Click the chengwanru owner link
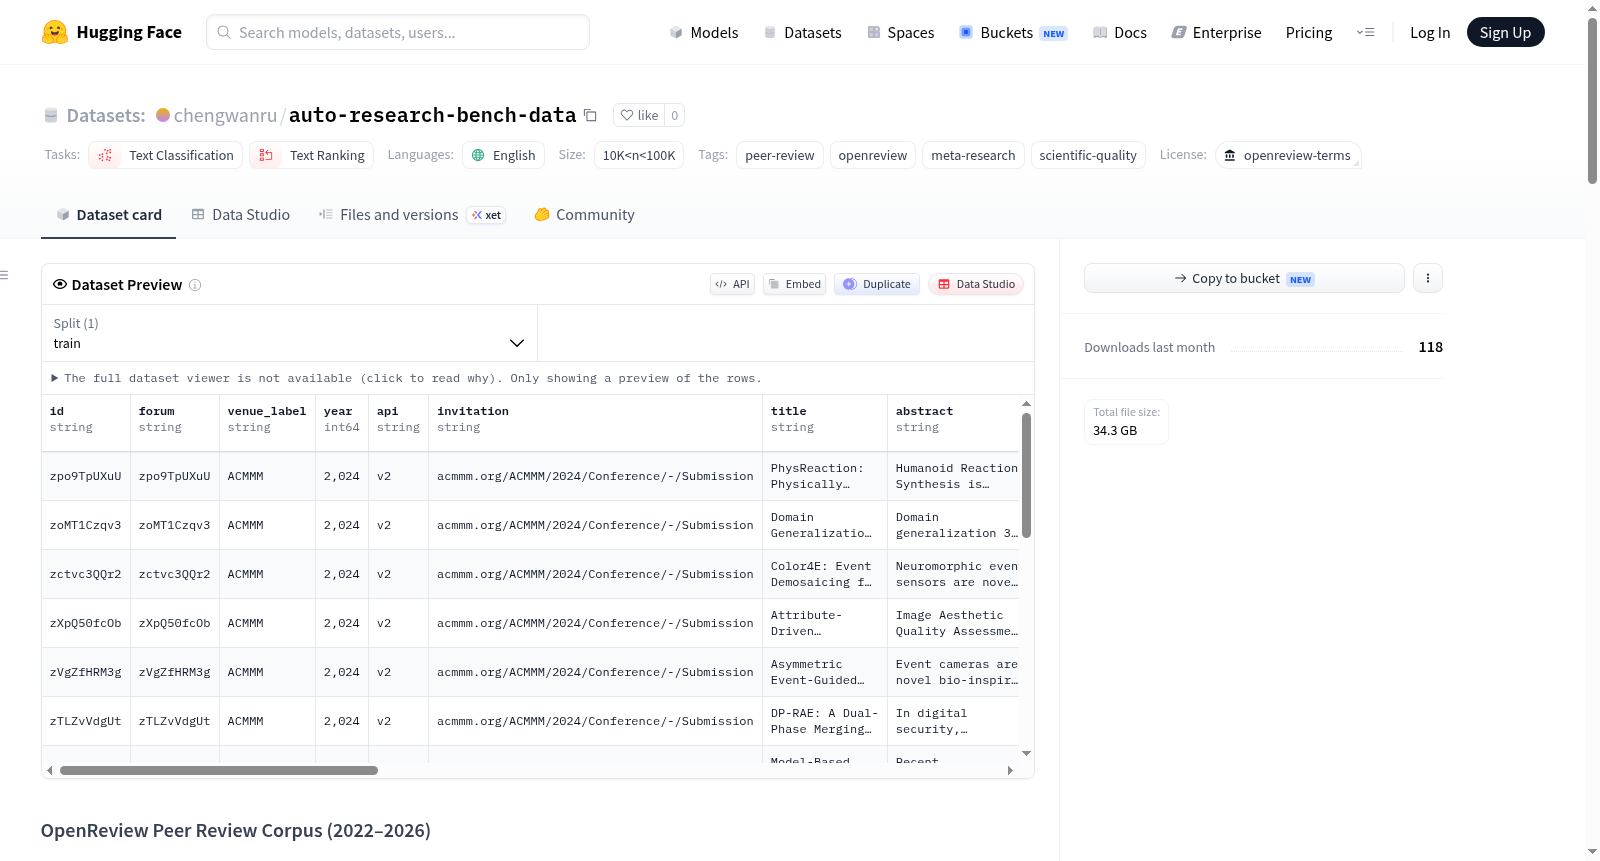Screen dimensions: 1600x861 click(225, 115)
